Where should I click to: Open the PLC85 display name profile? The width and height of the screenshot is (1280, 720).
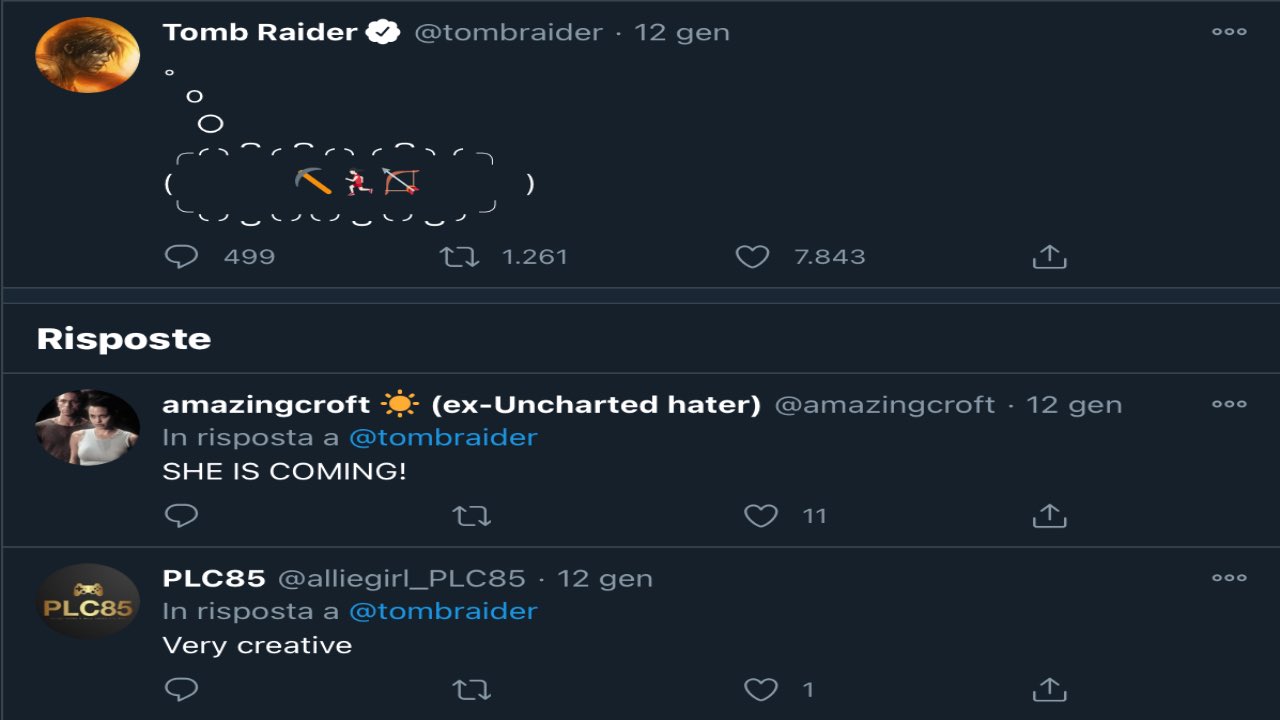click(x=213, y=578)
